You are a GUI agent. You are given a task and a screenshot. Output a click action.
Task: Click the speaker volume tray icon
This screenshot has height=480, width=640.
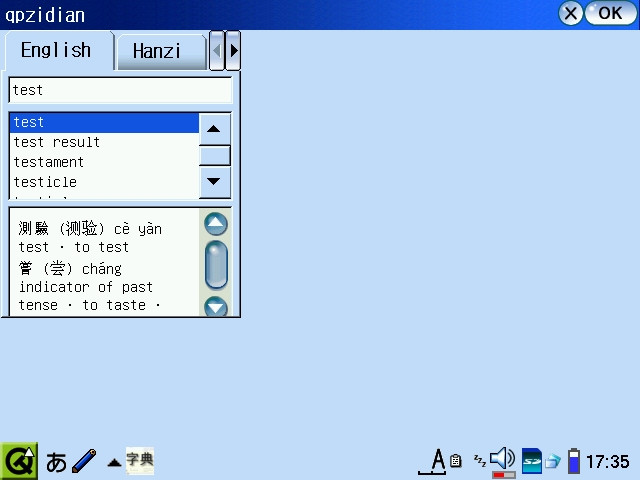(x=503, y=460)
